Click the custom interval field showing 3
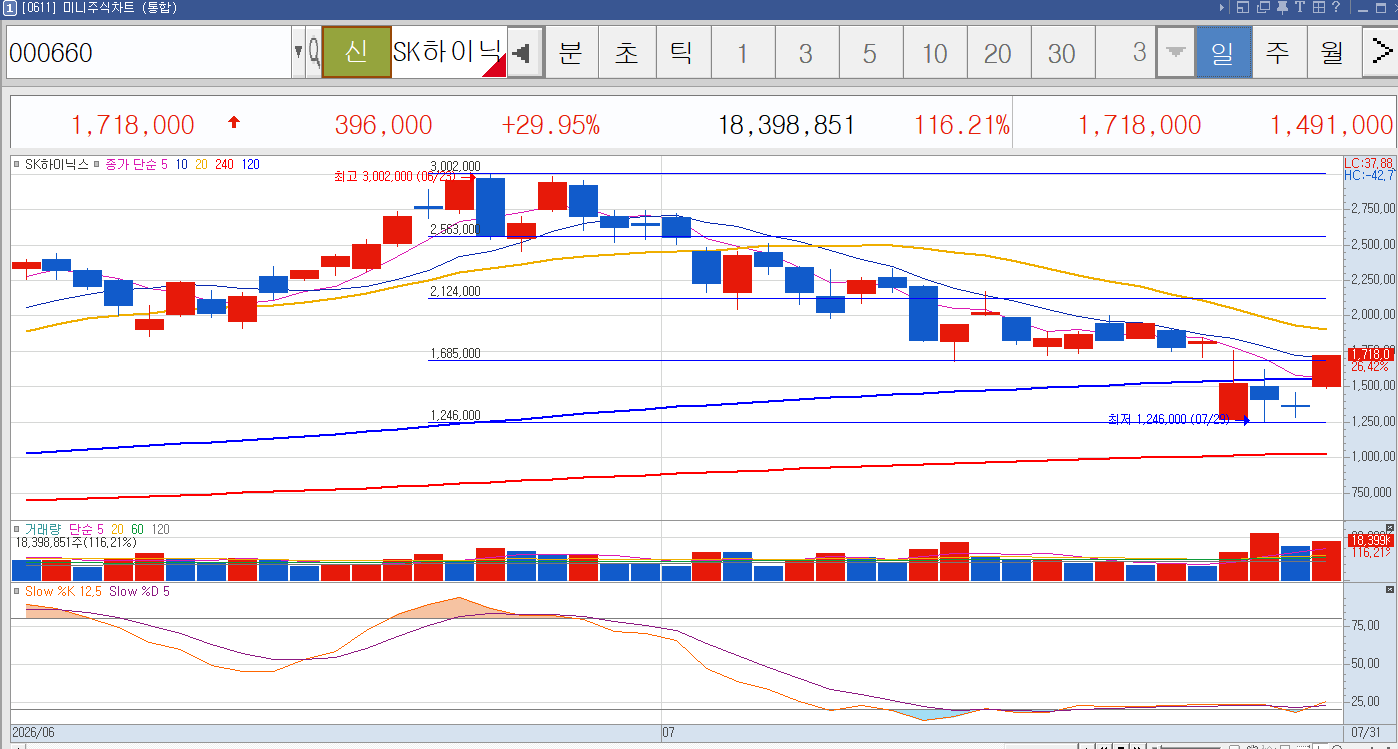Image resolution: width=1398 pixels, height=749 pixels. 1125,52
